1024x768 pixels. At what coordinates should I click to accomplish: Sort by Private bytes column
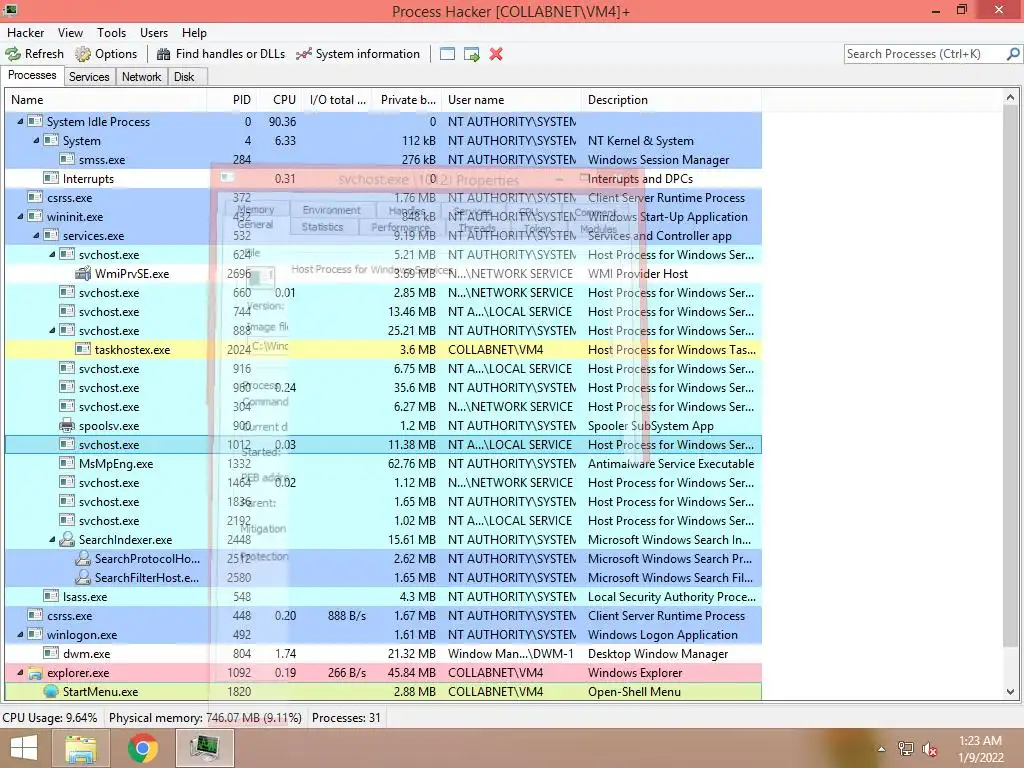[407, 100]
